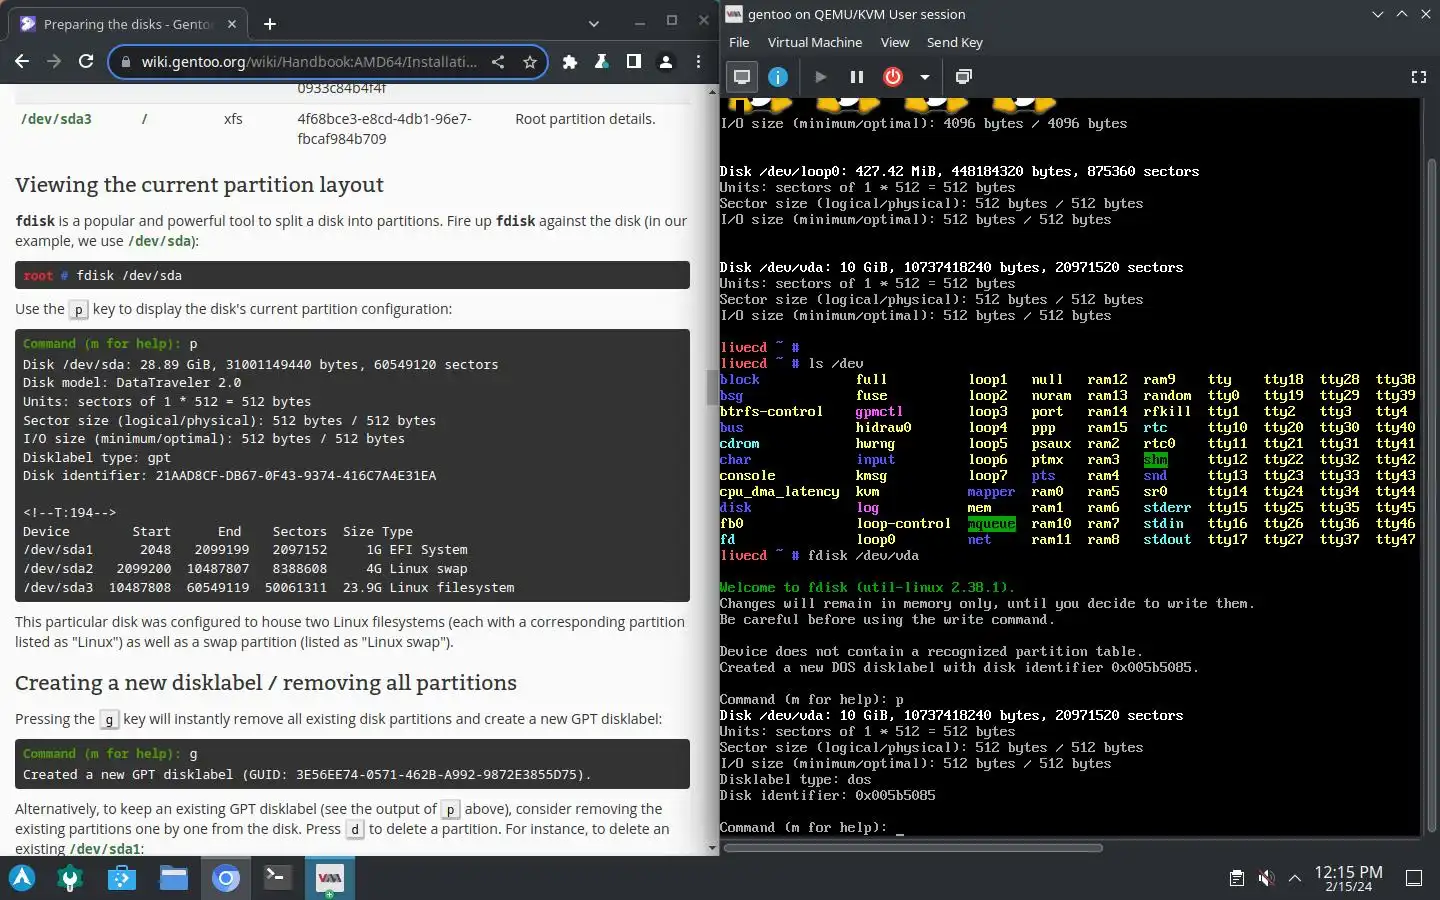Open the VM snapshots manager icon

click(x=964, y=77)
